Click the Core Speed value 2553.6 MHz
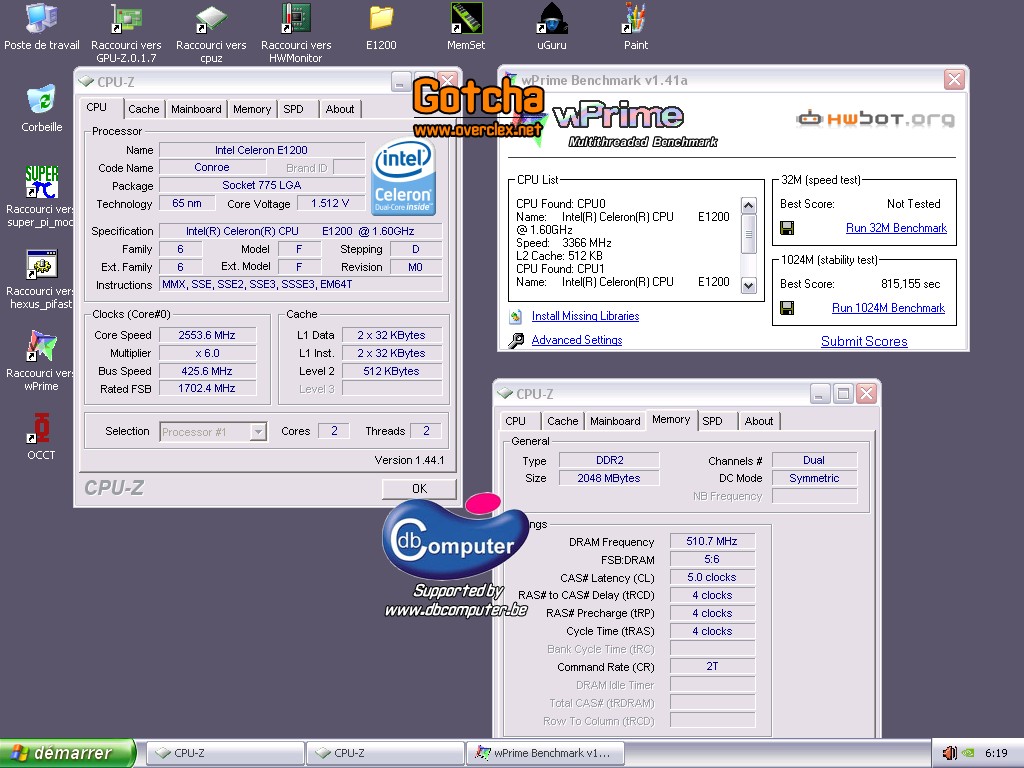The image size is (1024, 768). tap(207, 335)
